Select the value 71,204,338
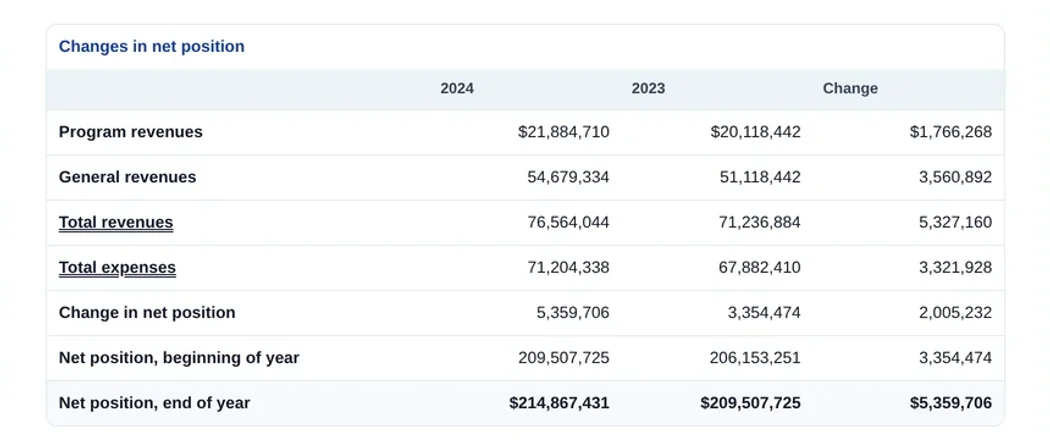Image resolution: width=1050 pixels, height=440 pixels. click(569, 268)
